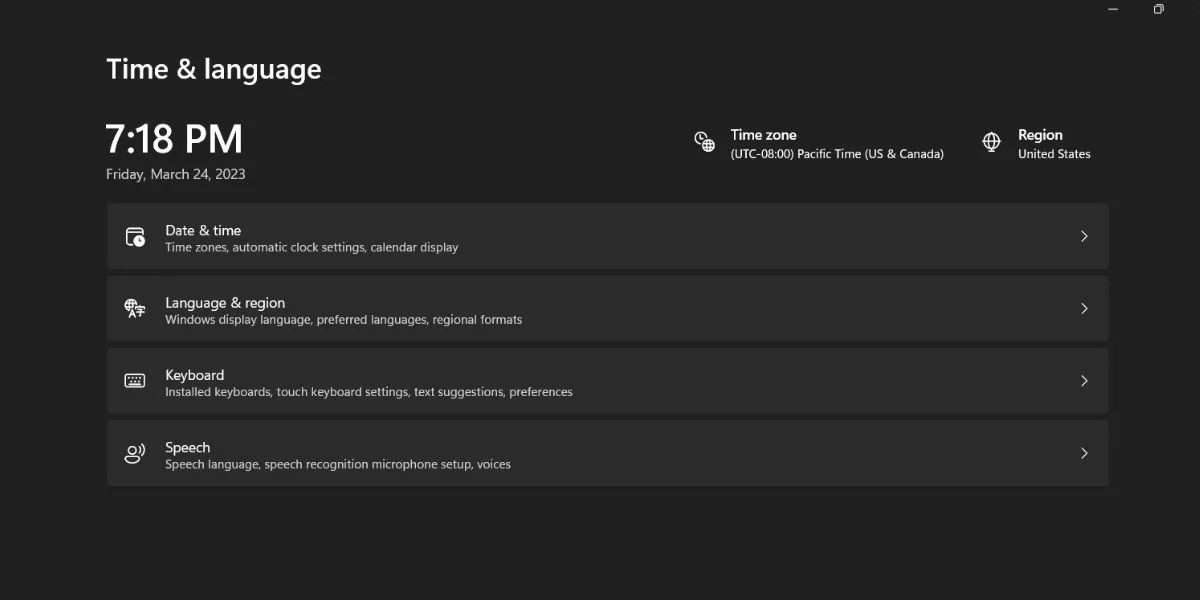Click the Friday, March 24, 2023 date text
Viewport: 1200px width, 600px height.
pyautogui.click(x=176, y=174)
